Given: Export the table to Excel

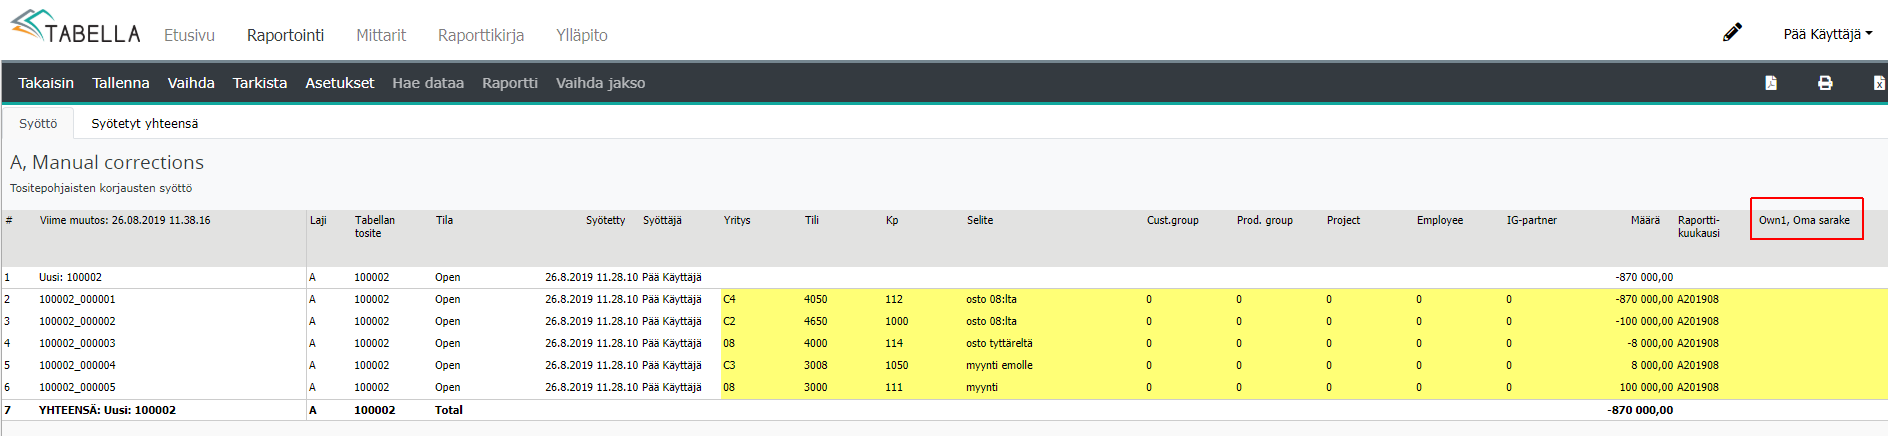Looking at the screenshot, I should (1879, 83).
